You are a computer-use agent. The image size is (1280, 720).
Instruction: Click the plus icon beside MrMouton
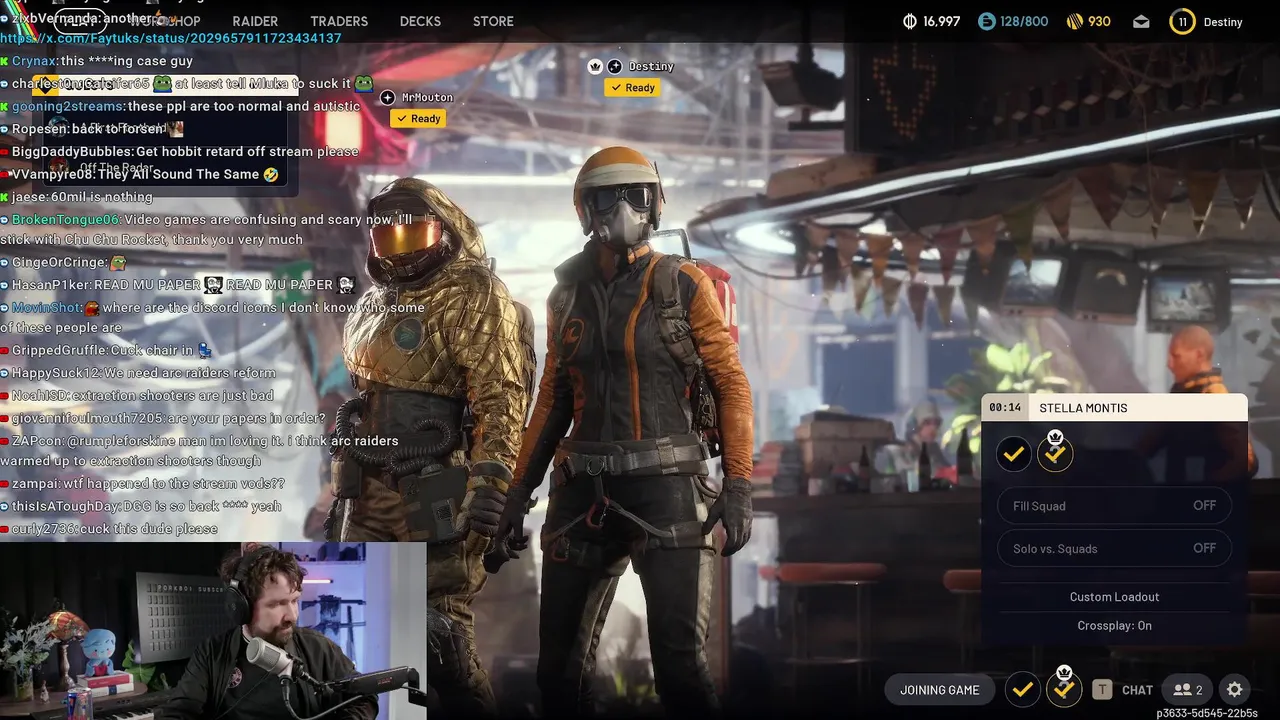pyautogui.click(x=388, y=97)
